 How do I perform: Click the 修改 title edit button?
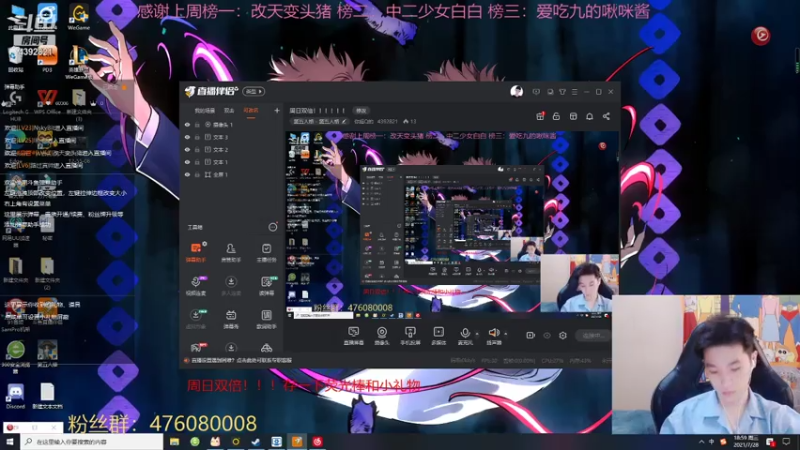click(x=361, y=111)
